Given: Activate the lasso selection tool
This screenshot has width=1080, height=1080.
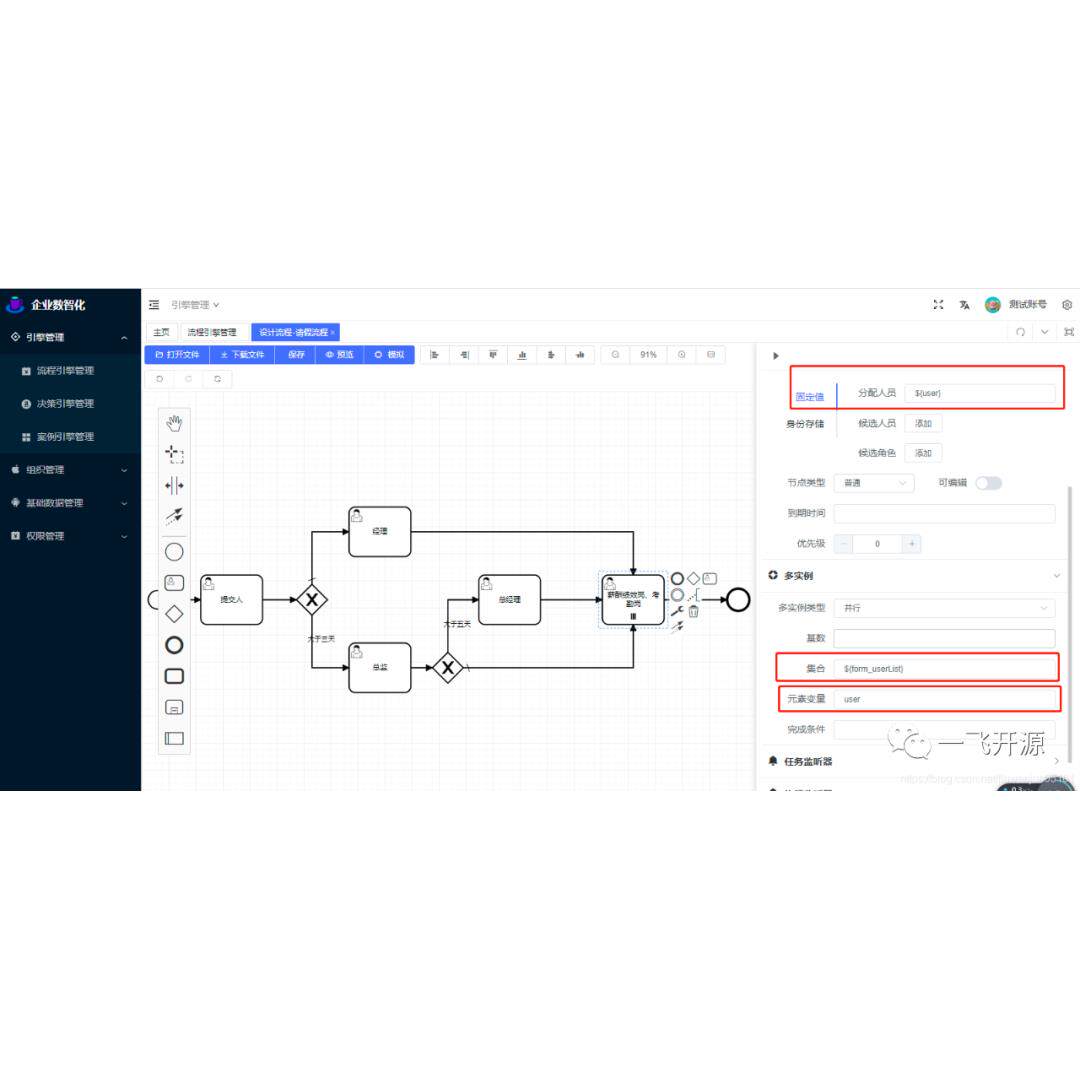Looking at the screenshot, I should pos(174,454).
